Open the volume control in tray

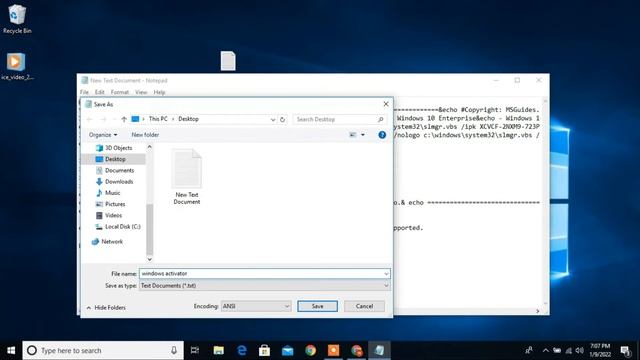click(x=580, y=350)
